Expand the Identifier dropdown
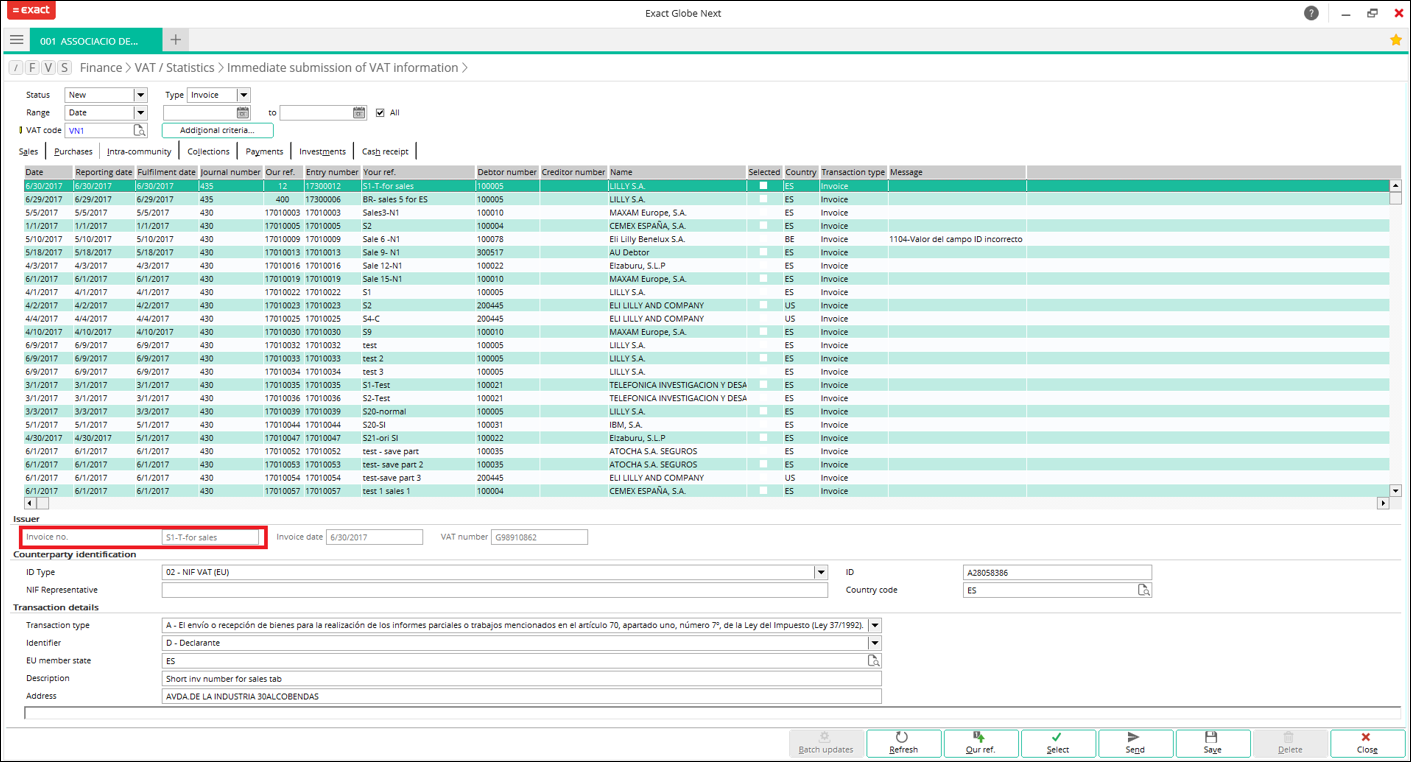The height and width of the screenshot is (762, 1411). tap(875, 643)
